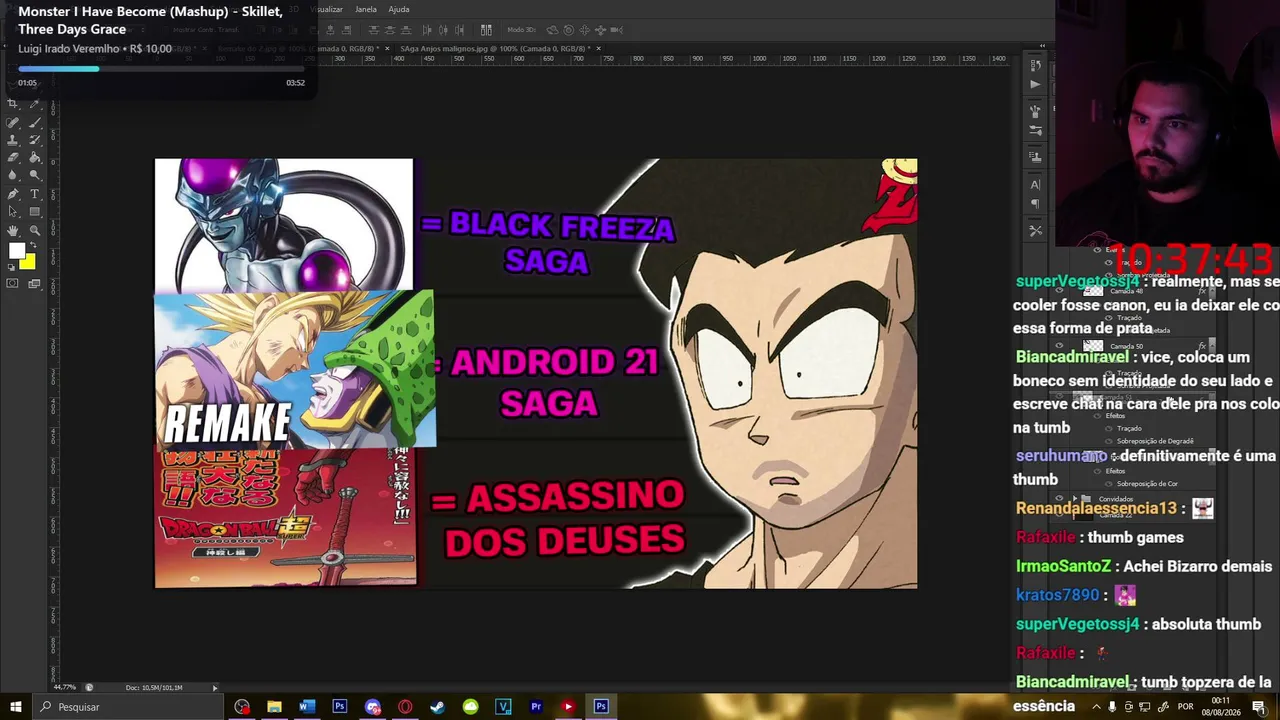Select the Brush tool

(x=35, y=122)
